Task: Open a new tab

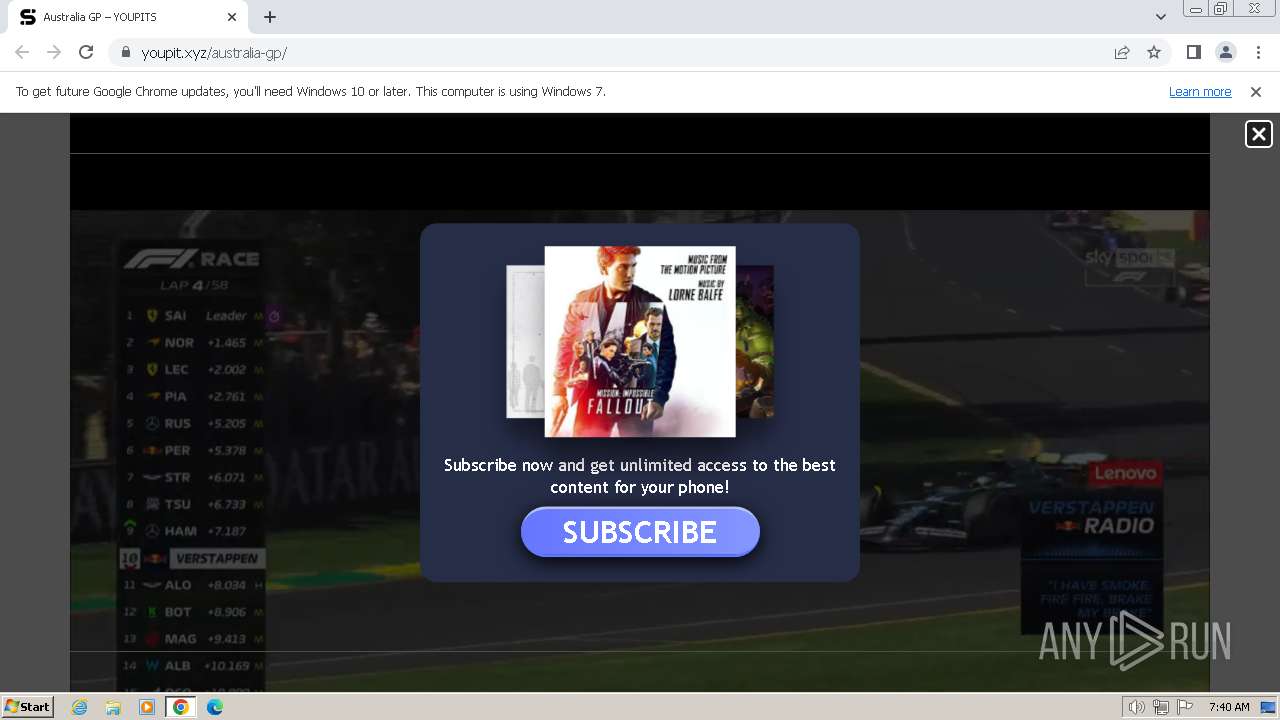Action: click(x=270, y=17)
